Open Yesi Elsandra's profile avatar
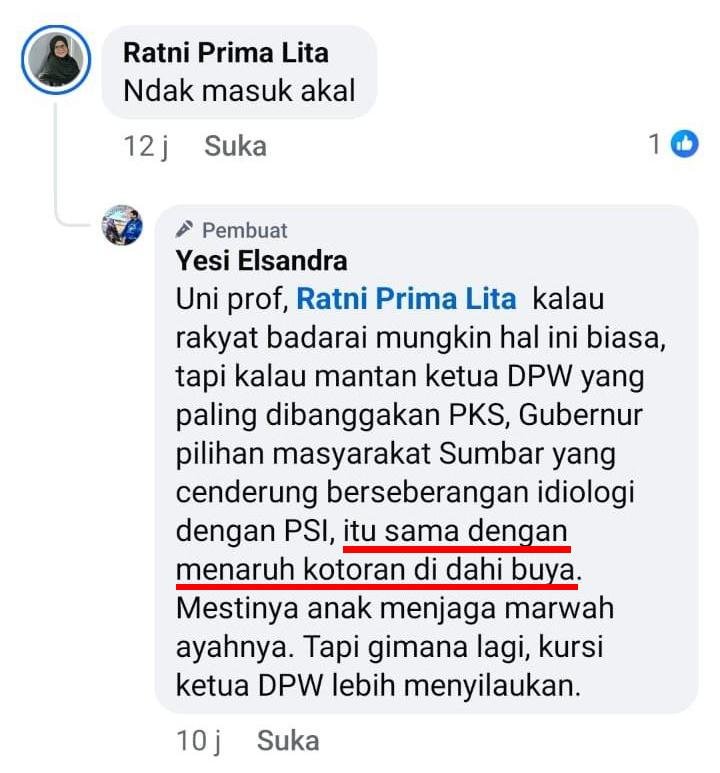Screen dimensions: 720x773 point(122,225)
